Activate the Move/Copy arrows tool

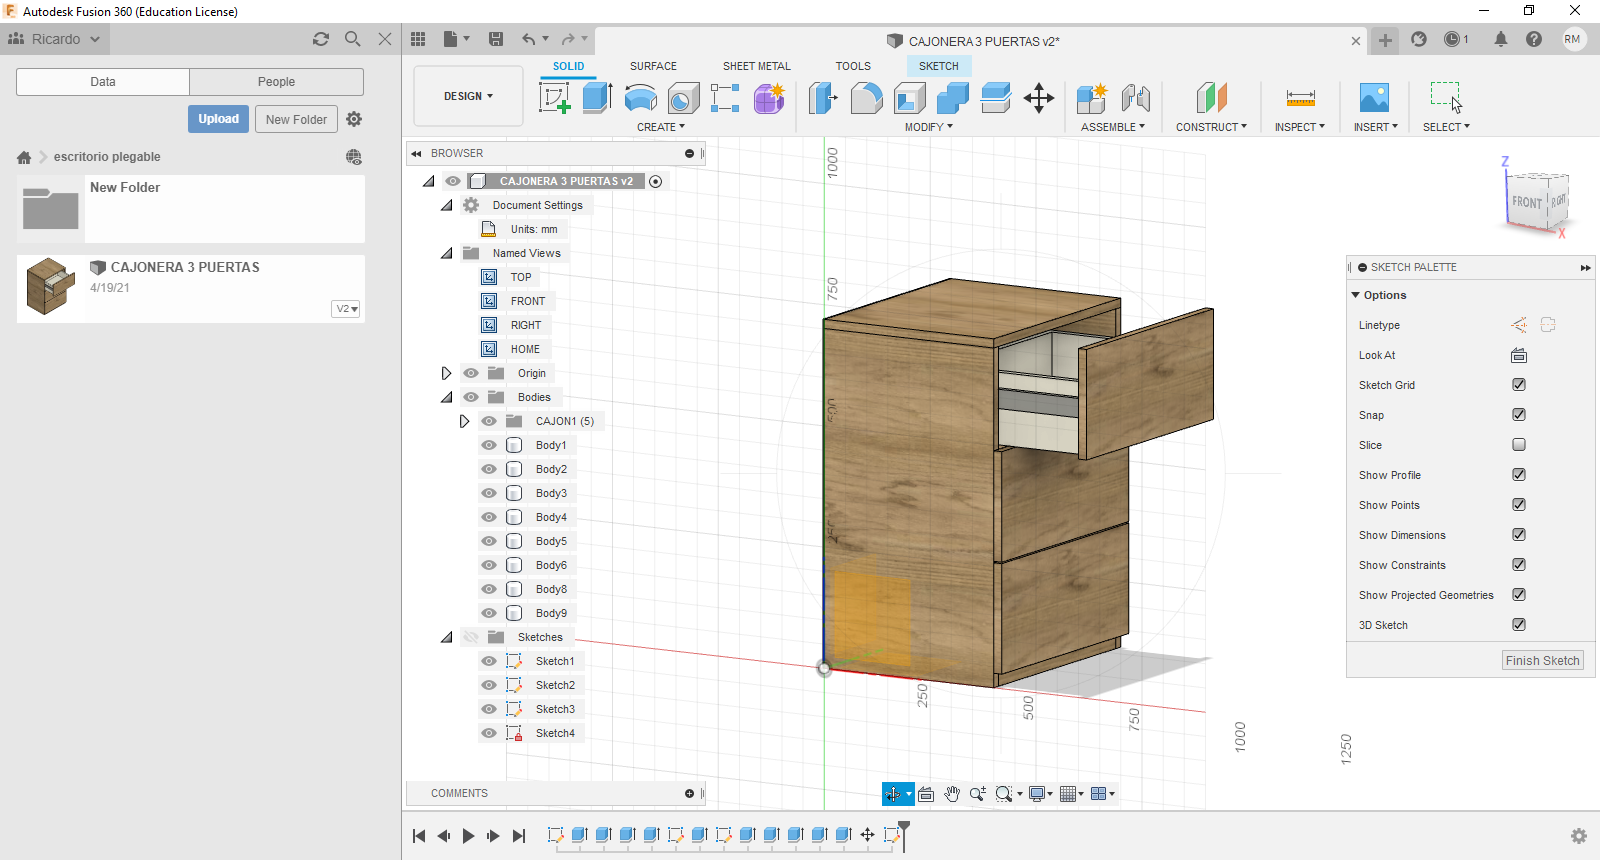point(1039,98)
